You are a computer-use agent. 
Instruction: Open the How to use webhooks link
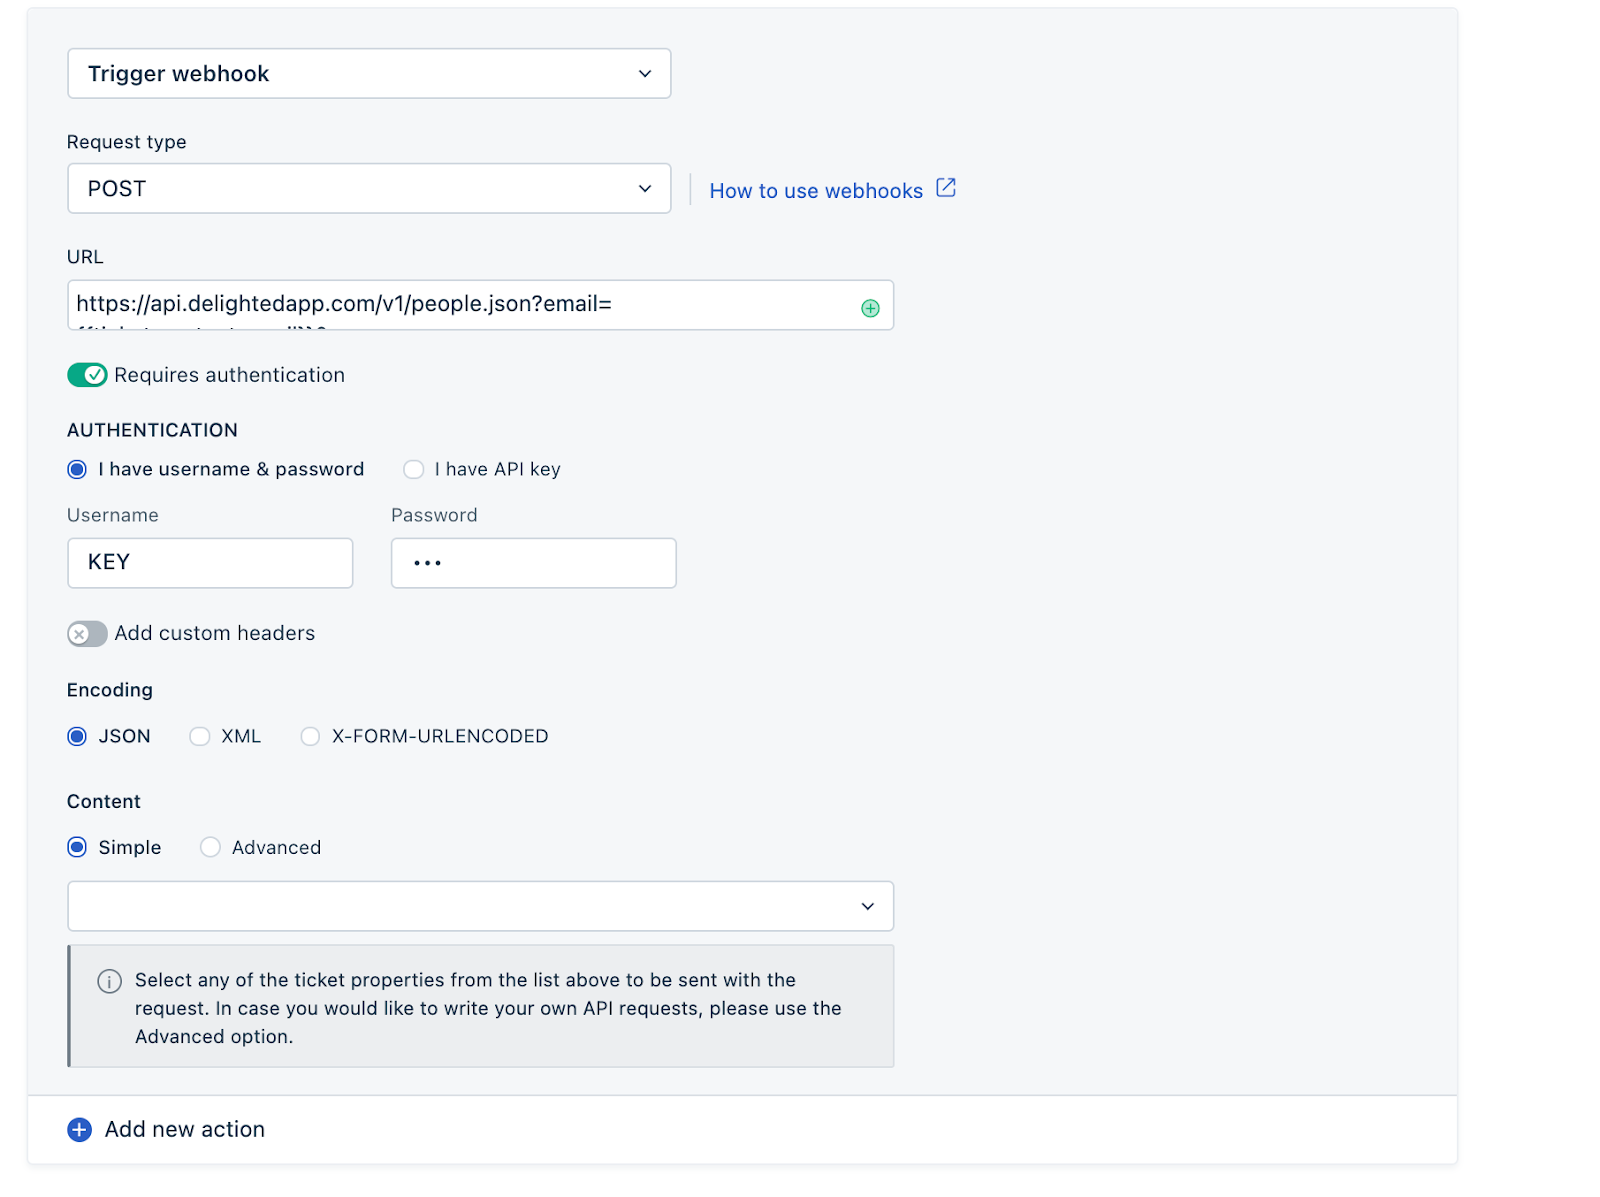816,191
